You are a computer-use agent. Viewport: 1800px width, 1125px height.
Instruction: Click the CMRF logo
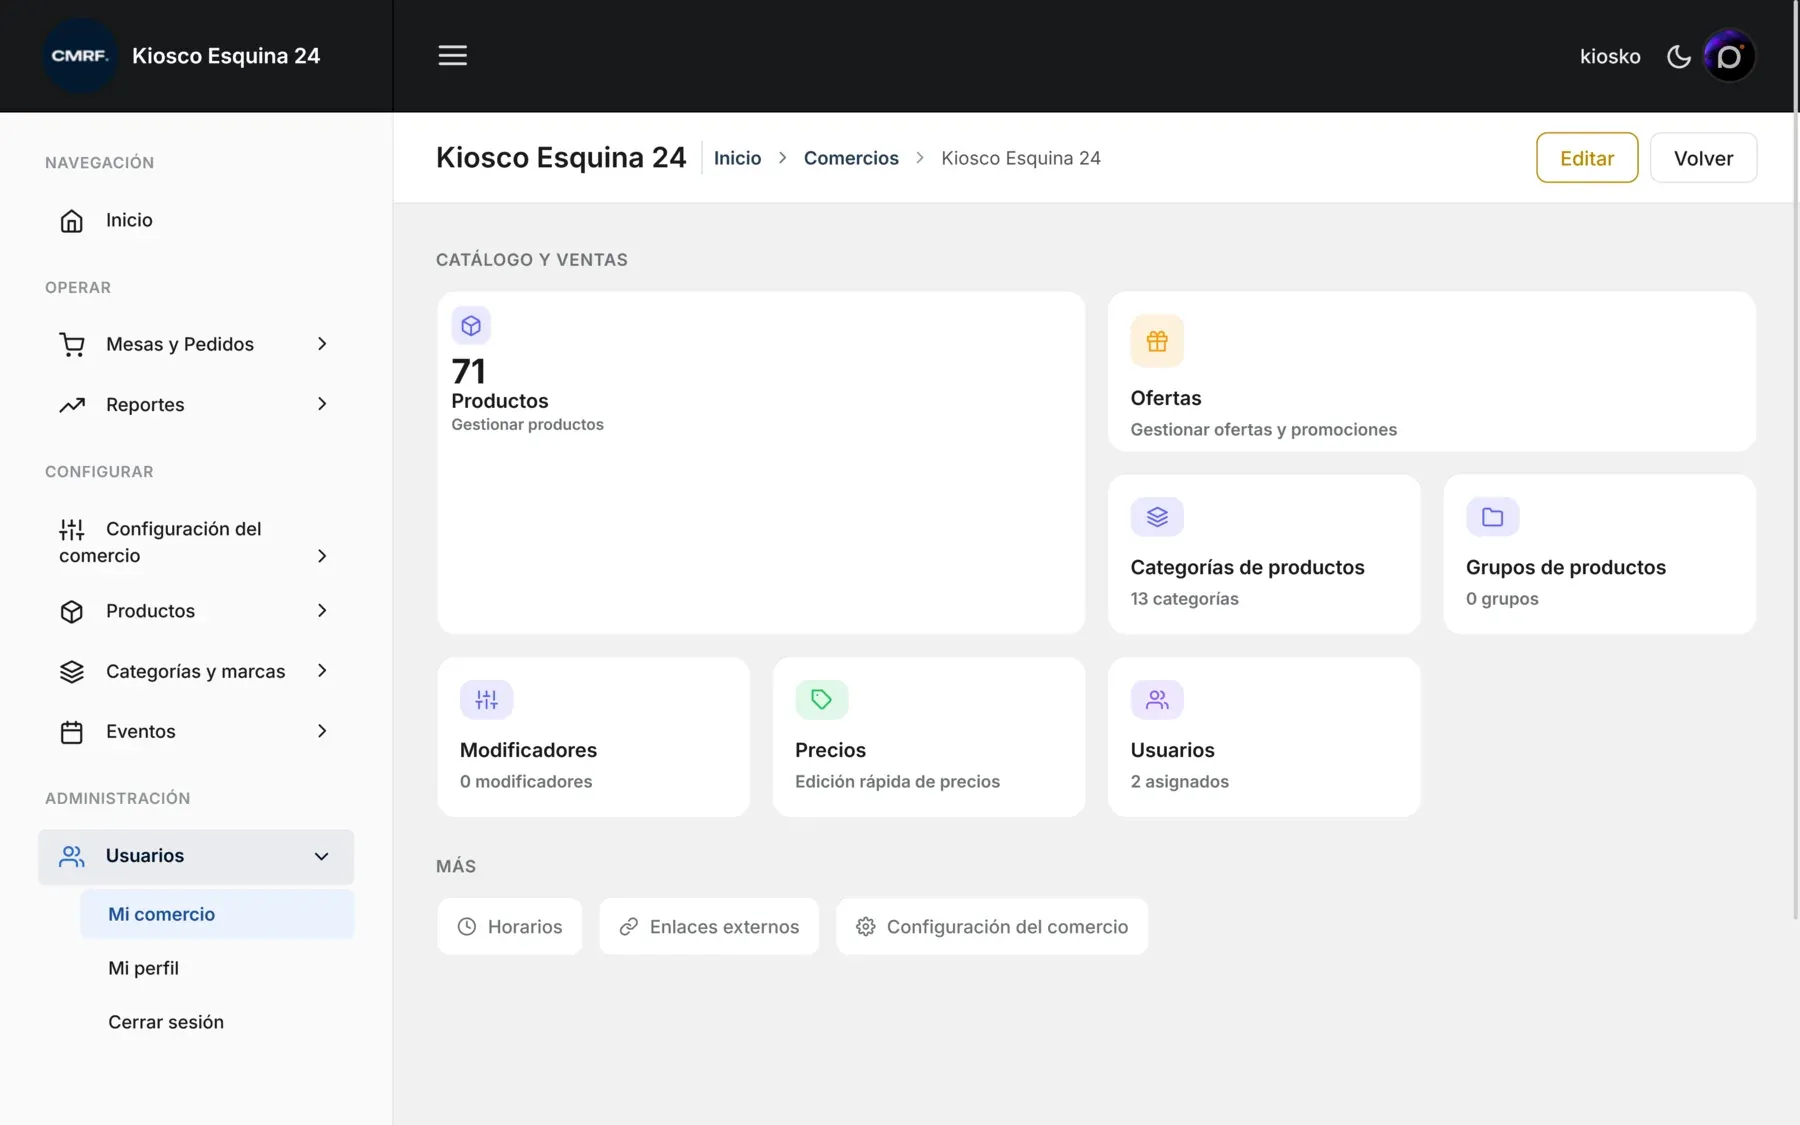coord(80,56)
